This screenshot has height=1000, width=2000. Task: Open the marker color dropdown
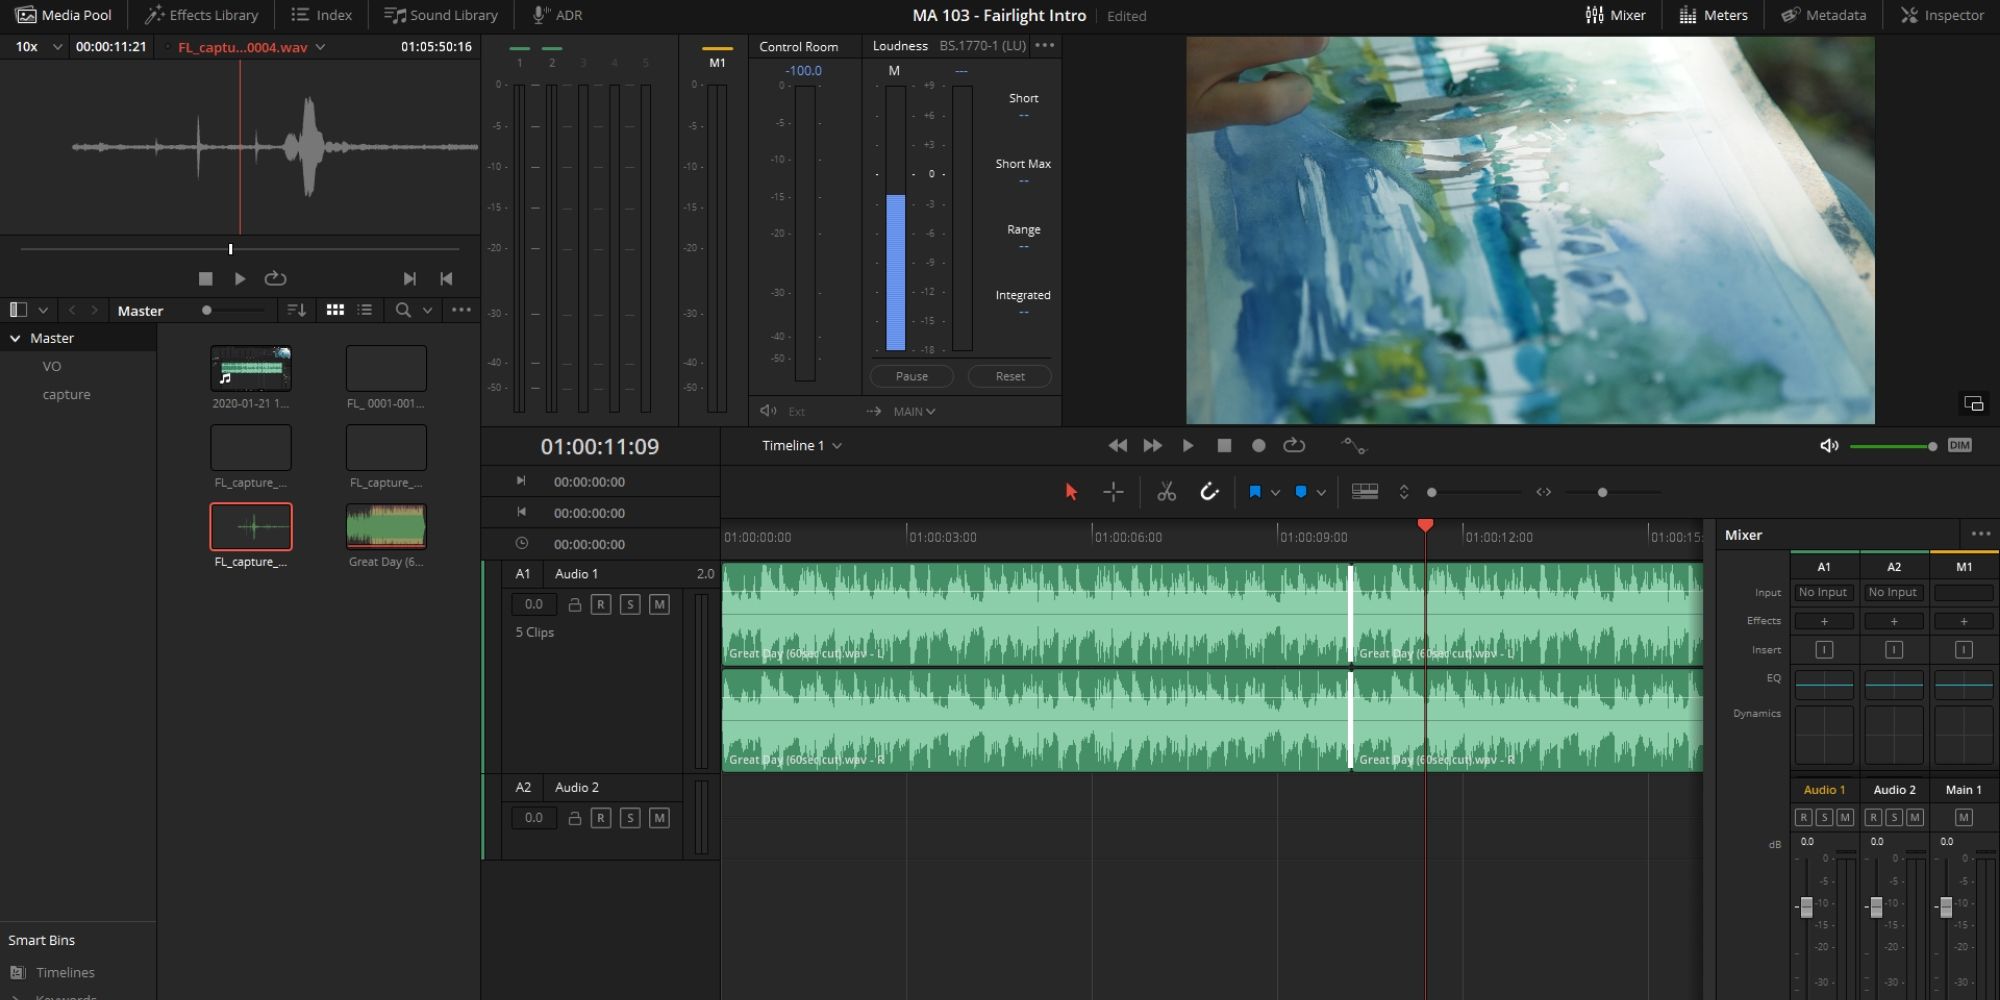[1322, 492]
